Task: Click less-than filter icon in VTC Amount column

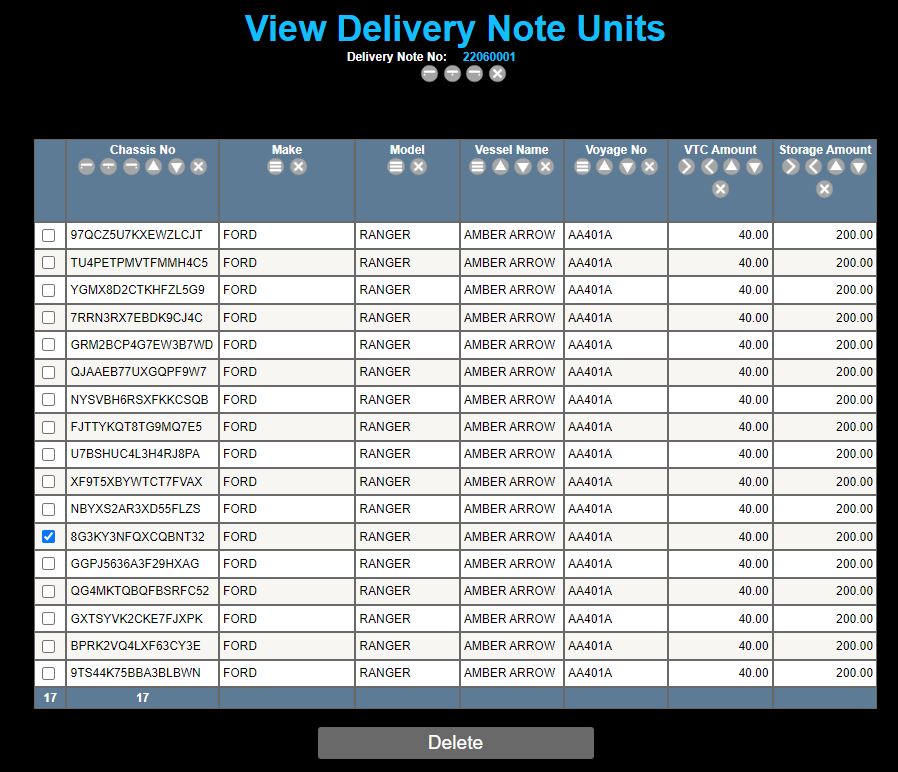Action: click(x=710, y=167)
